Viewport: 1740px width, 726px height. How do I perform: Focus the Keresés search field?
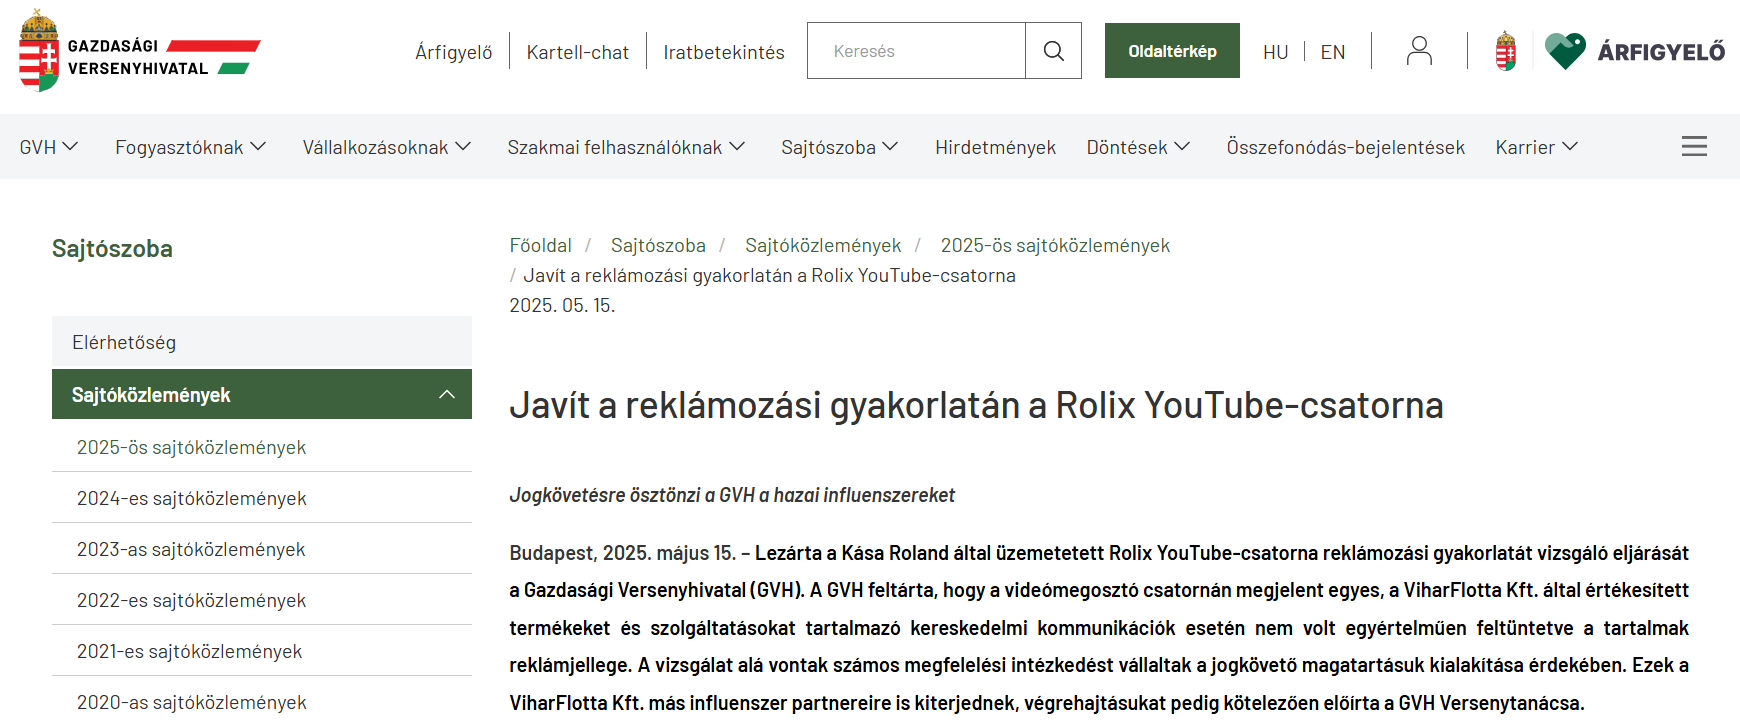tap(916, 51)
